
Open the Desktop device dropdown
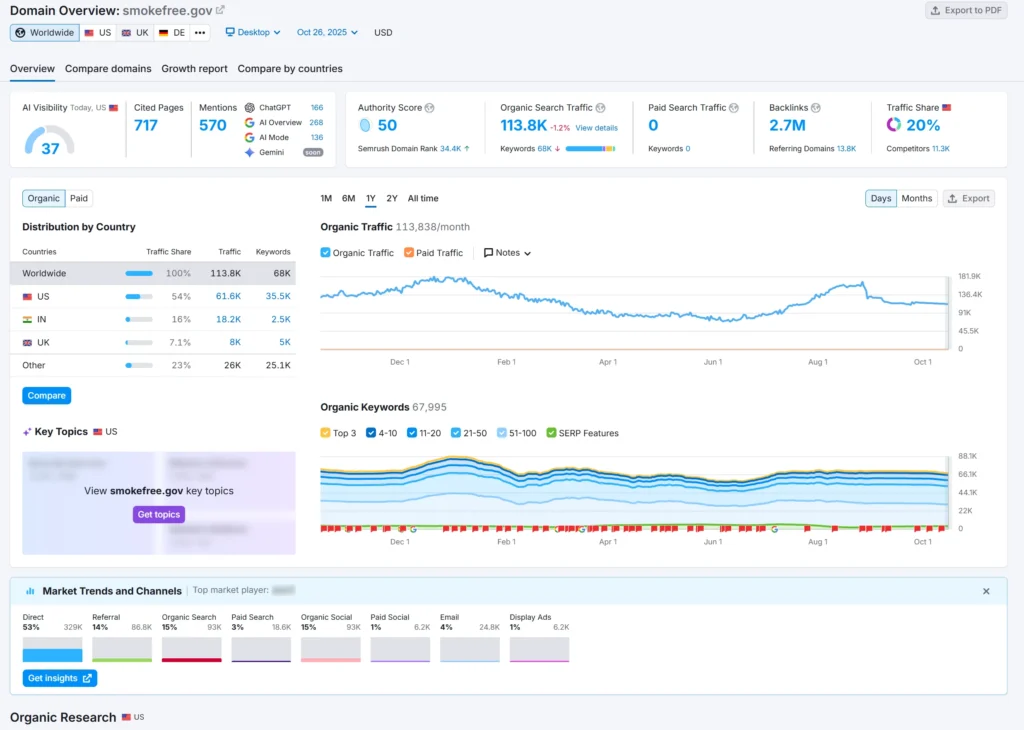coord(253,32)
